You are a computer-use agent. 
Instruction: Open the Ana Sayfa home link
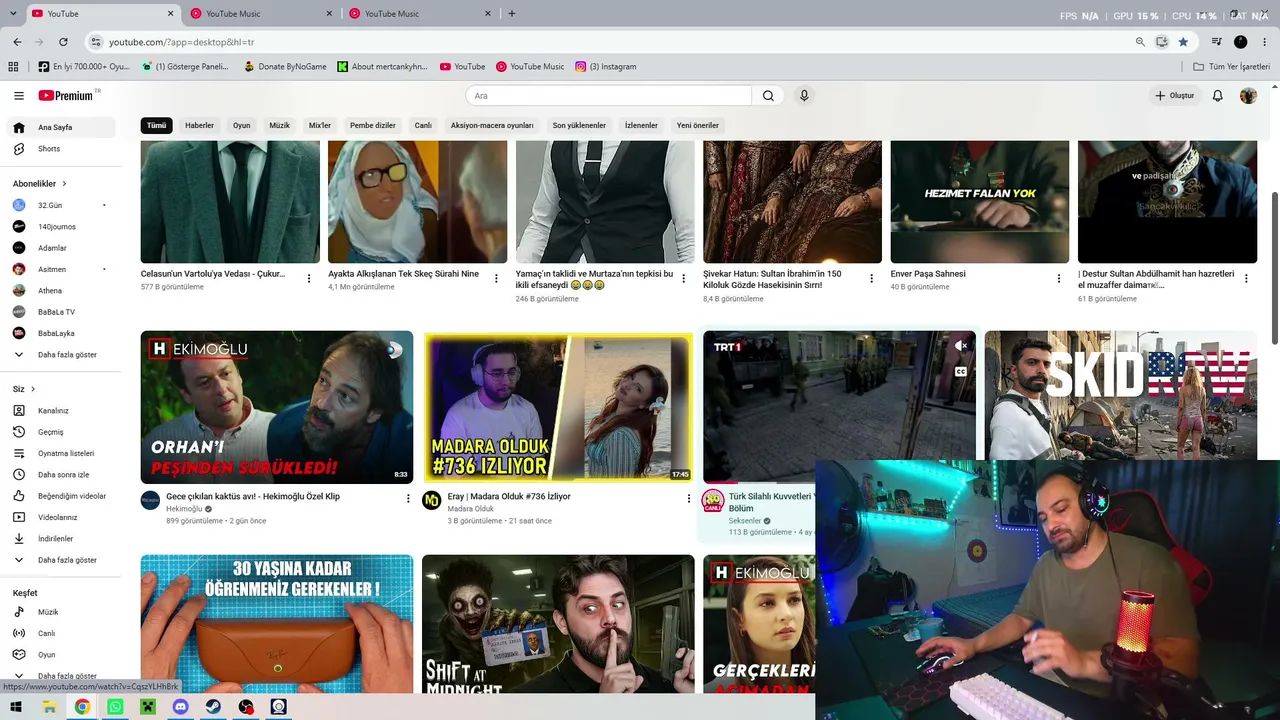pos(60,128)
